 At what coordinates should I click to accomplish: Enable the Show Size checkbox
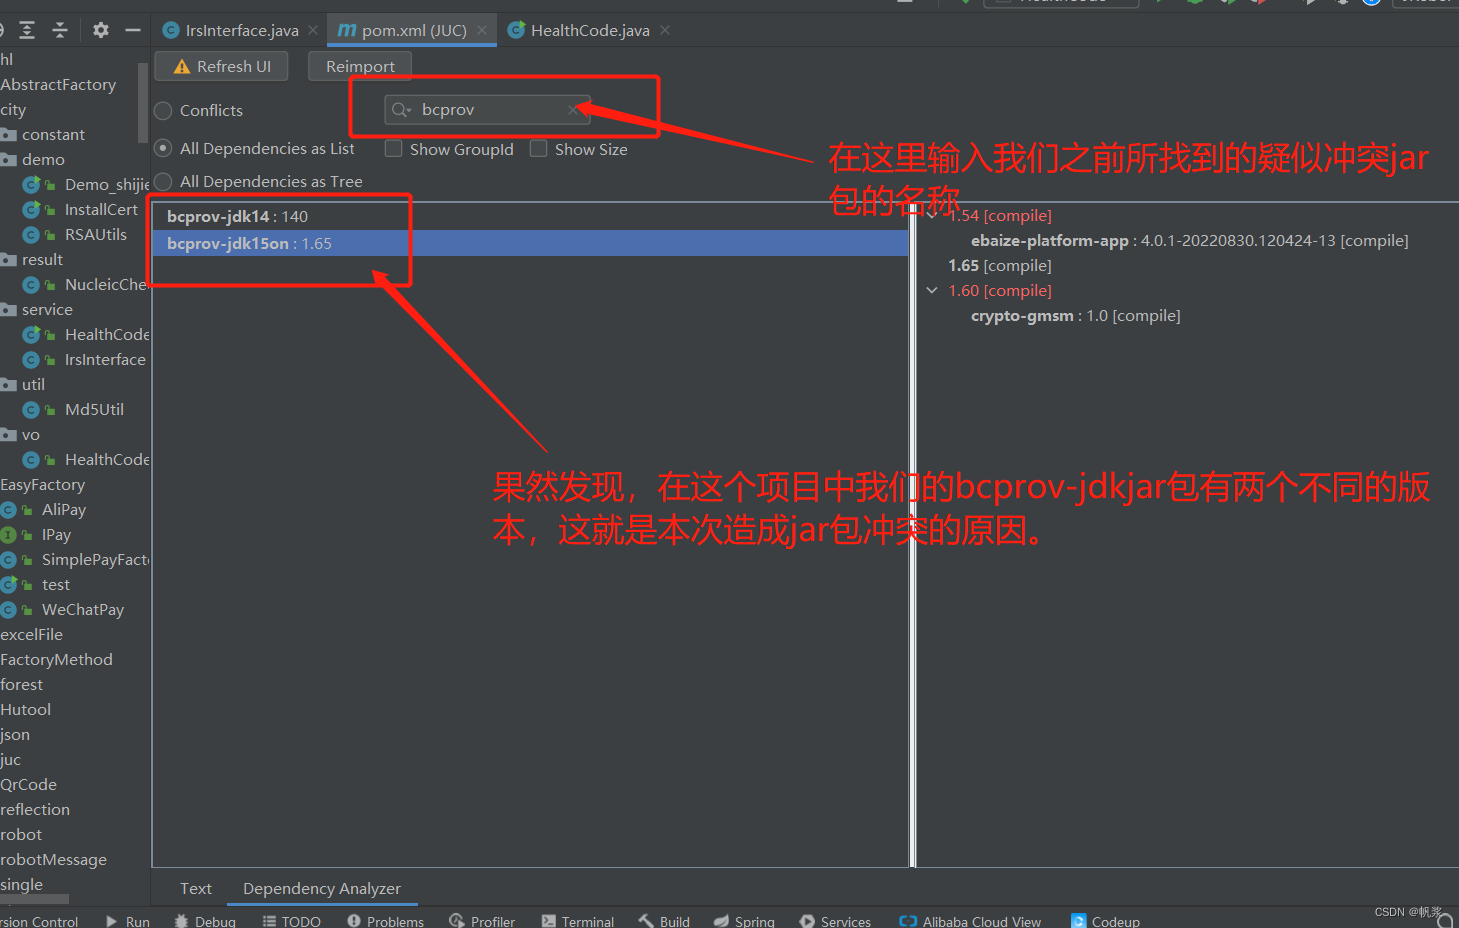click(539, 148)
